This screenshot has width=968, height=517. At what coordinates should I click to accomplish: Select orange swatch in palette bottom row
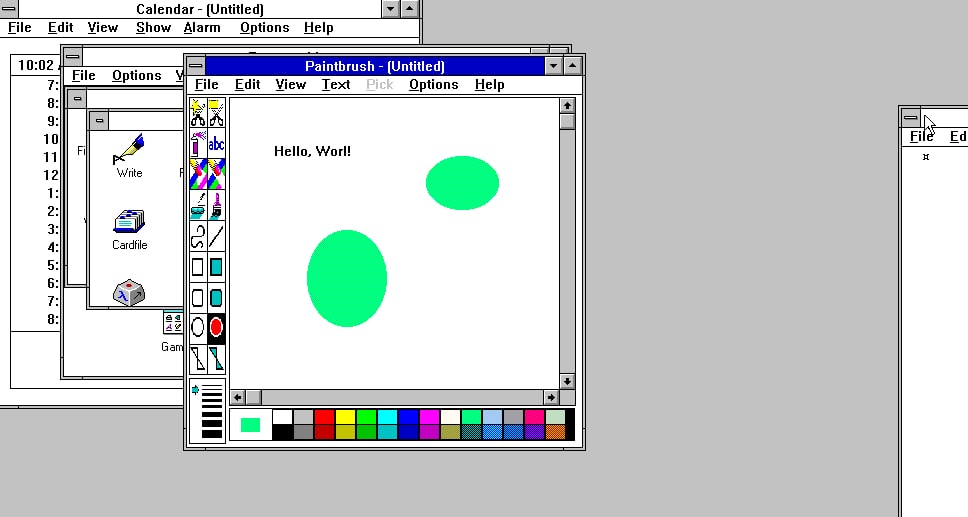click(x=555, y=432)
